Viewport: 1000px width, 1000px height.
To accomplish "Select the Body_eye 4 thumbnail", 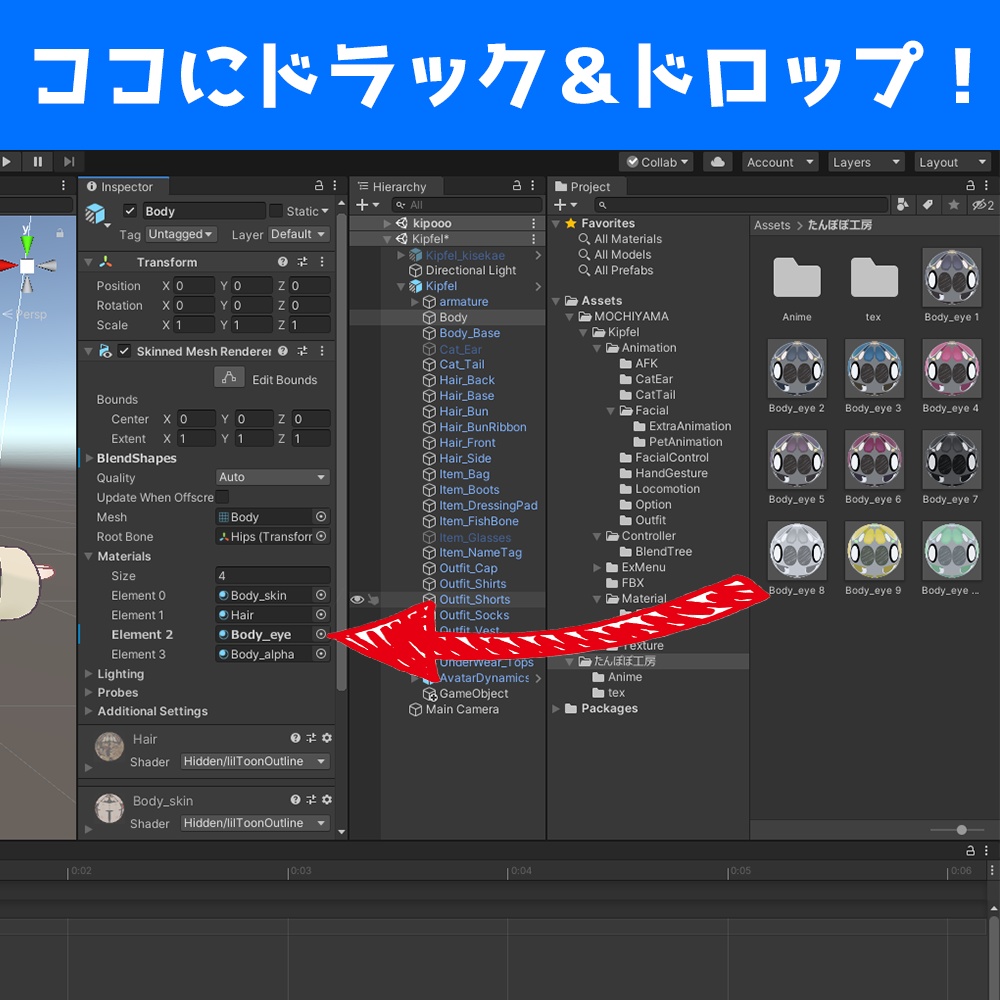I will click(x=951, y=368).
